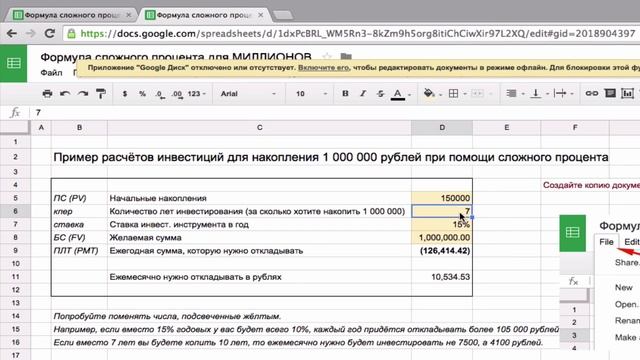Go forward in the browser
Image resolution: width=640 pixels, height=360 pixels.
point(31,33)
